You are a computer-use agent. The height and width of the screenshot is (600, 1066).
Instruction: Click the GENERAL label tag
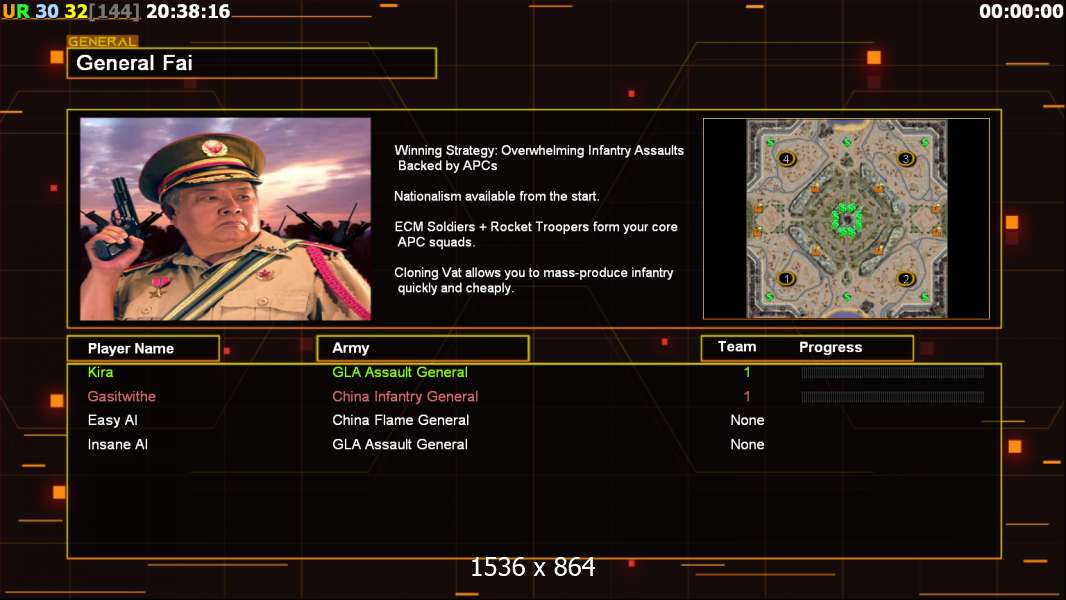pyautogui.click(x=103, y=41)
